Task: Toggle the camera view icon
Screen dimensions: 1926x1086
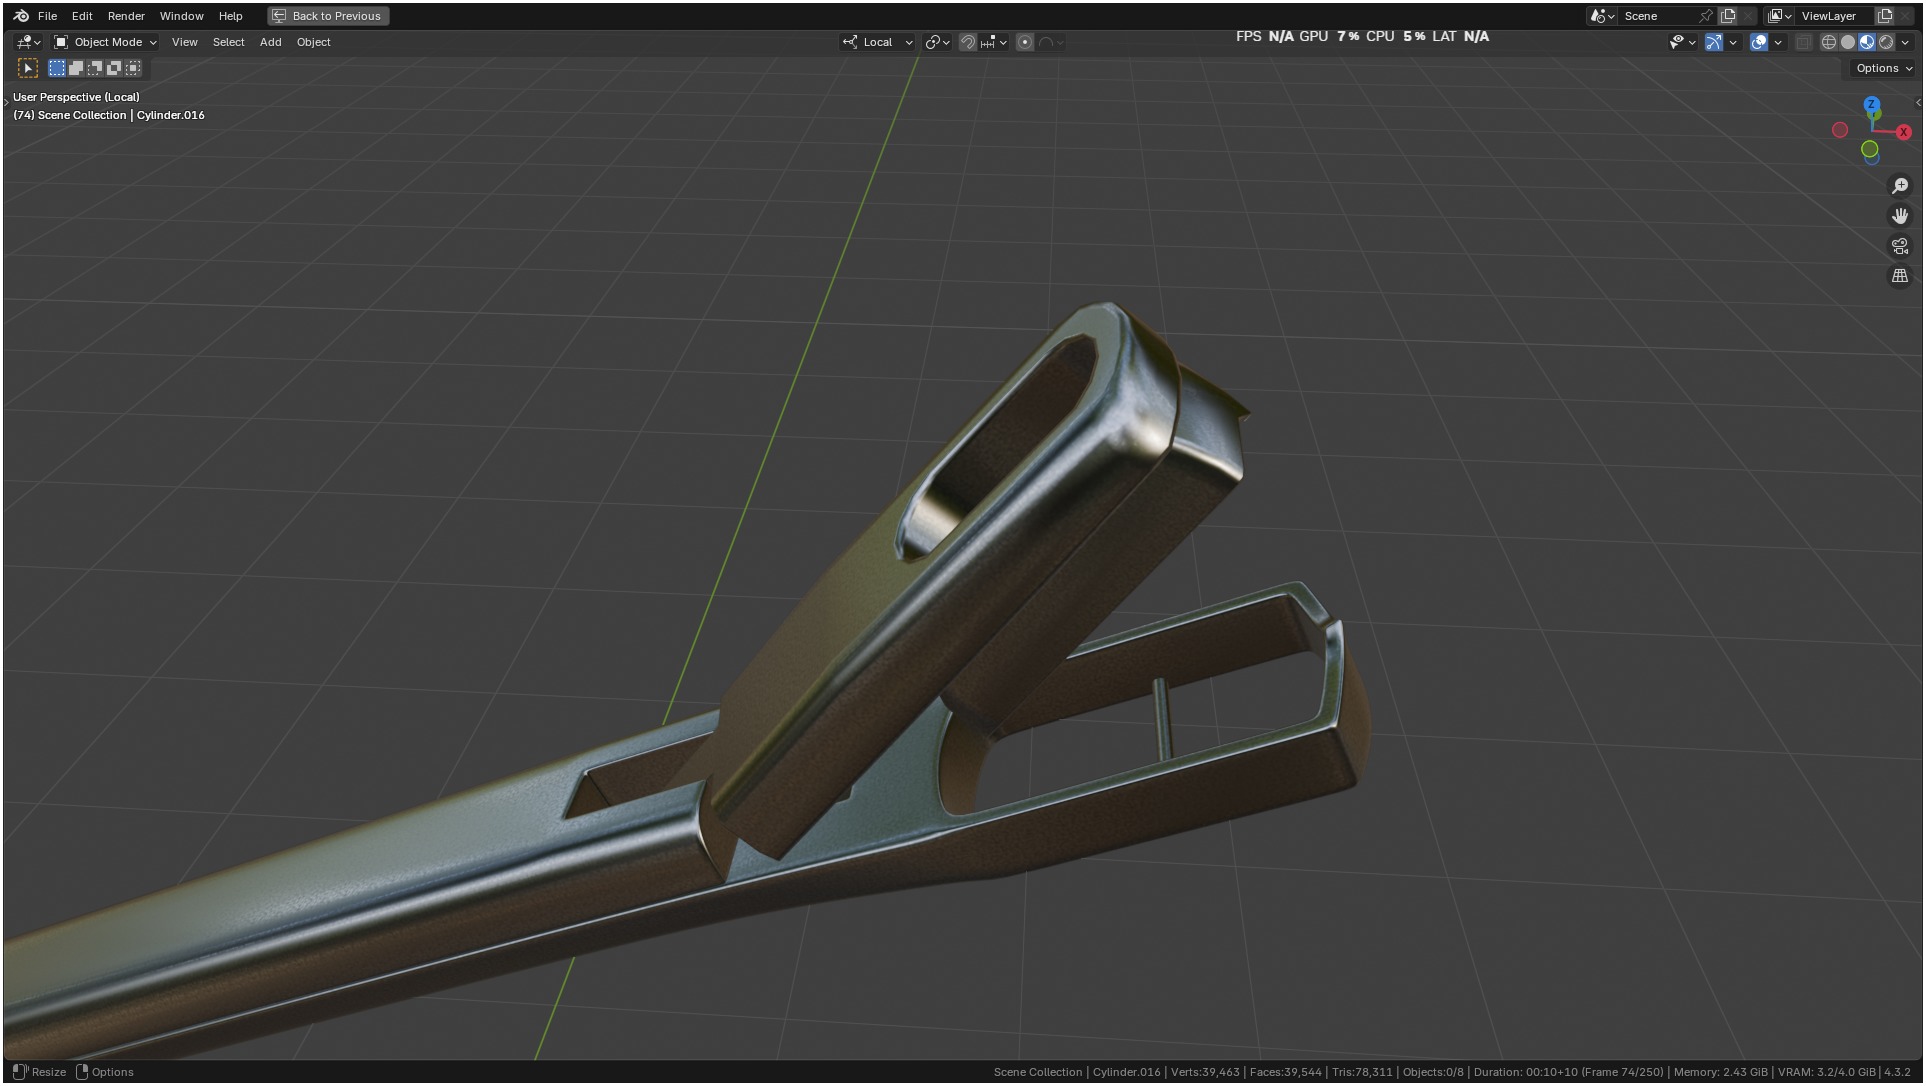Action: point(1900,246)
